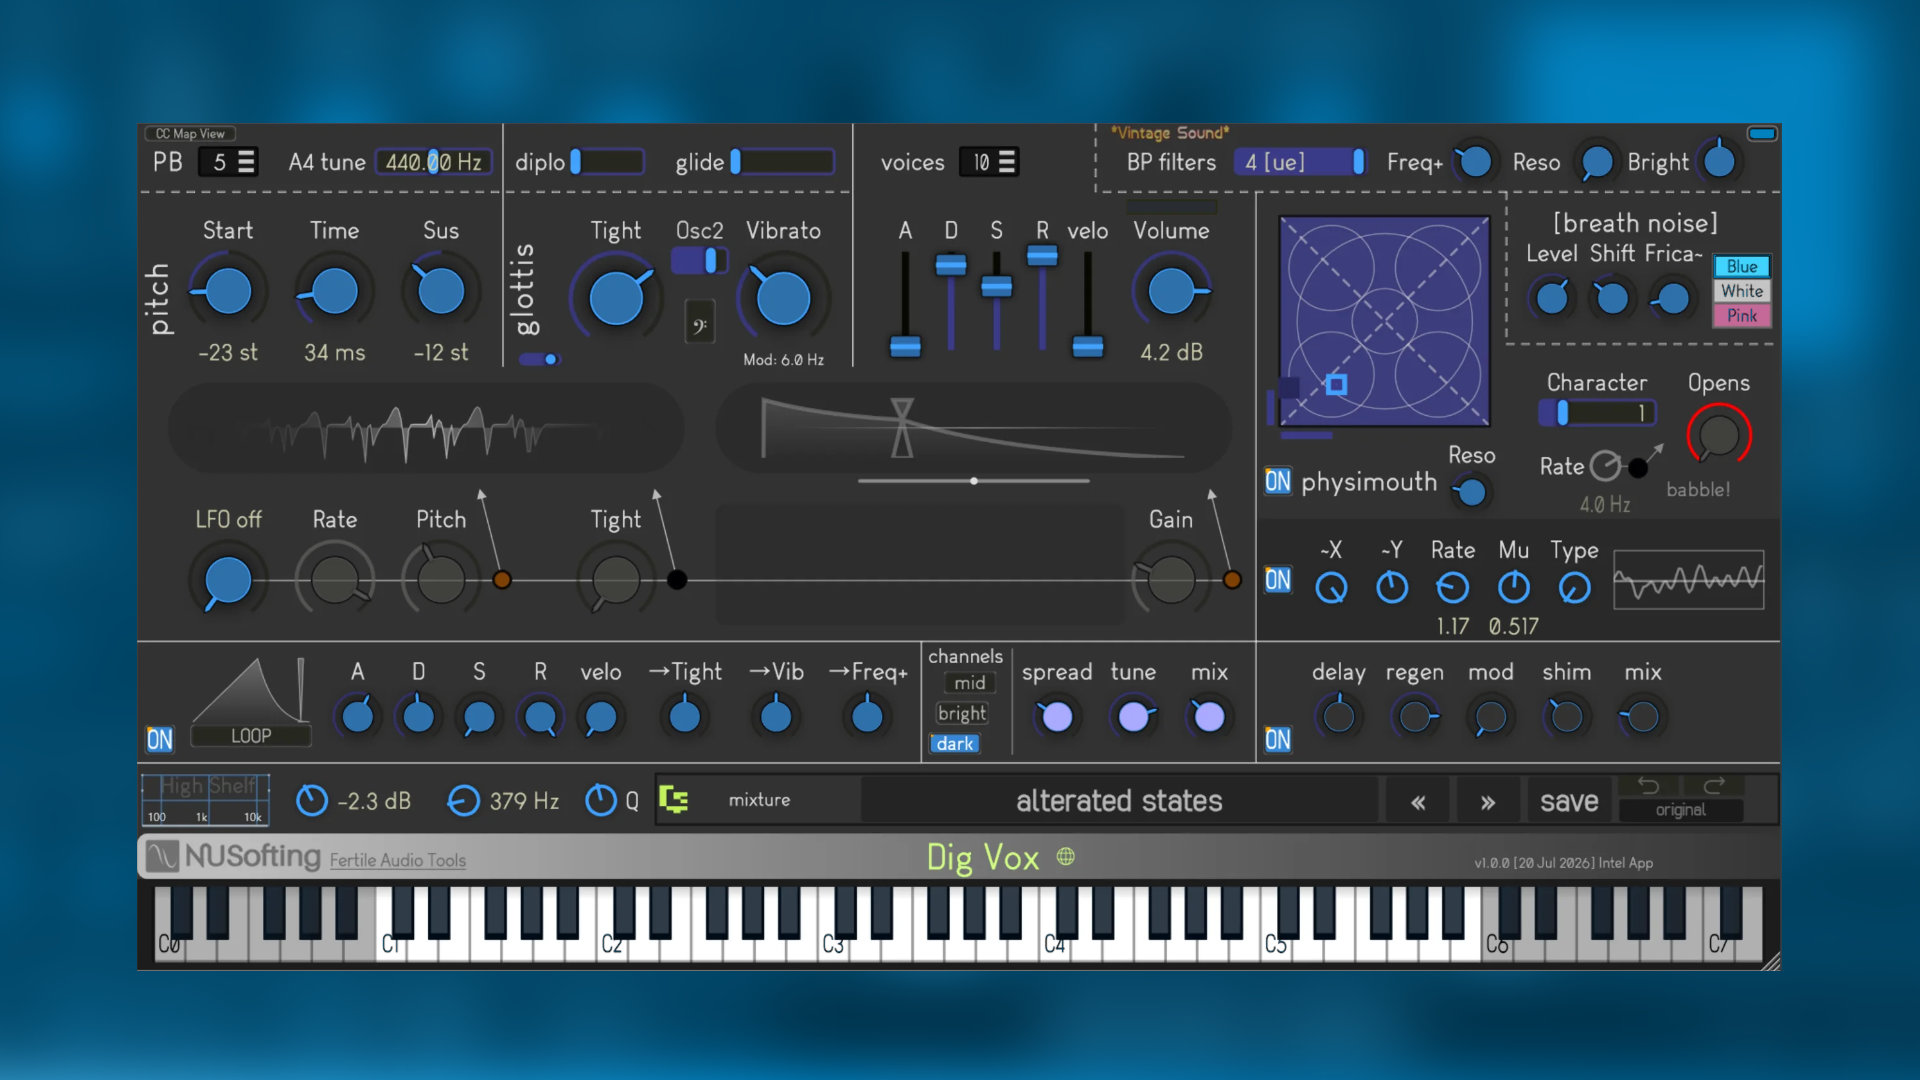Open the mixture preset category selector
Image resolution: width=1920 pixels, height=1080 pixels.
759,800
